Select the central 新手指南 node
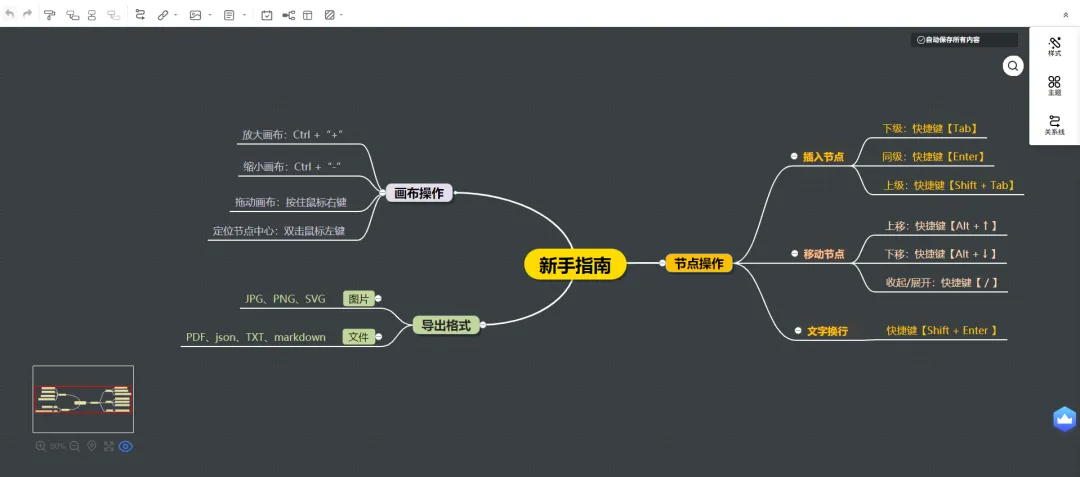 pos(575,265)
